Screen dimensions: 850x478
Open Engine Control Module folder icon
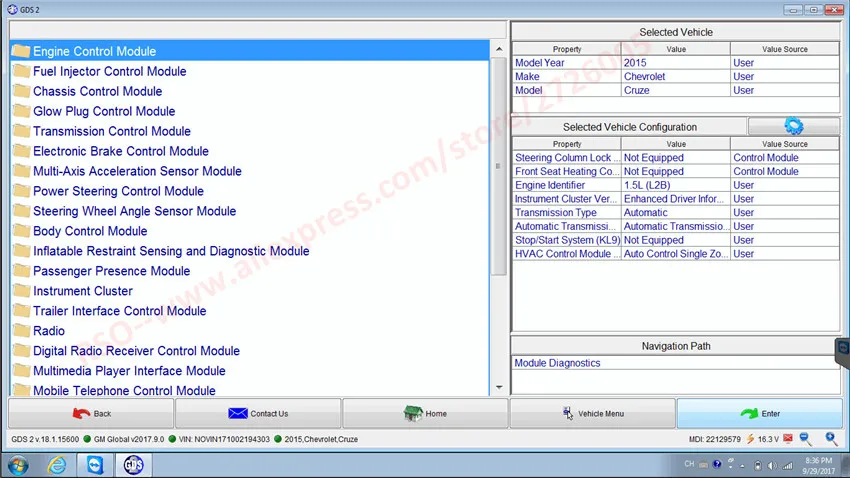21,51
